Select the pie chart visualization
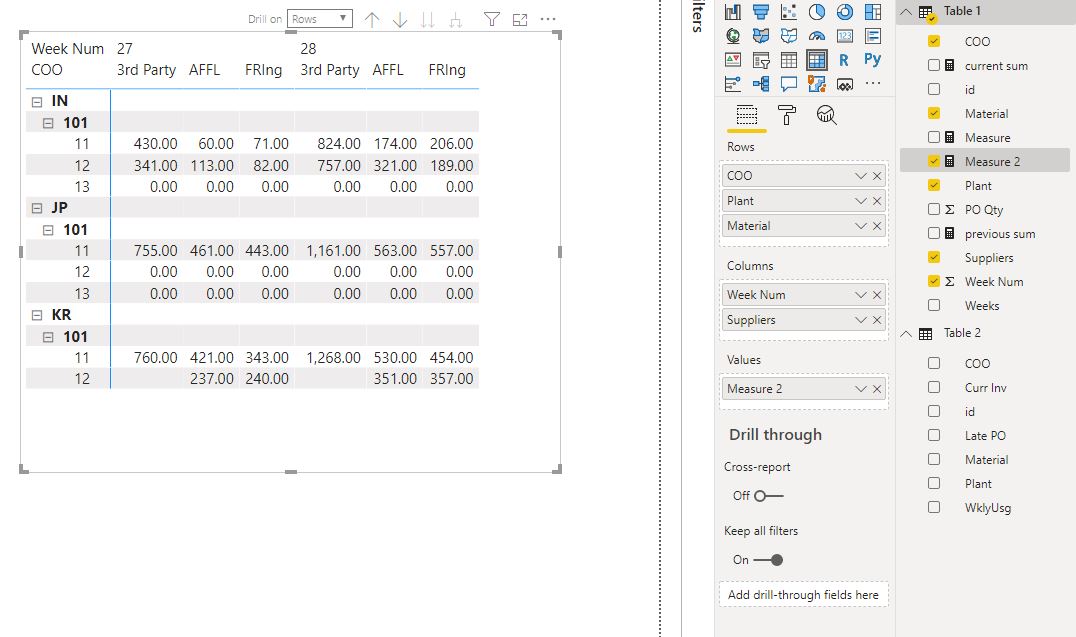Screen dimensions: 1076x637 pos(817,12)
